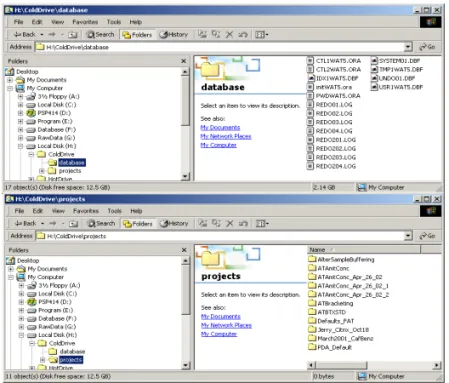Close Folders pane in projects window

(x=184, y=250)
